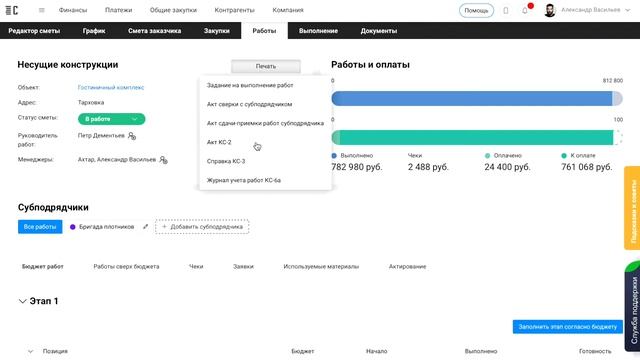640x360 pixels.
Task: Switch to the График tab
Action: pyautogui.click(x=94, y=31)
